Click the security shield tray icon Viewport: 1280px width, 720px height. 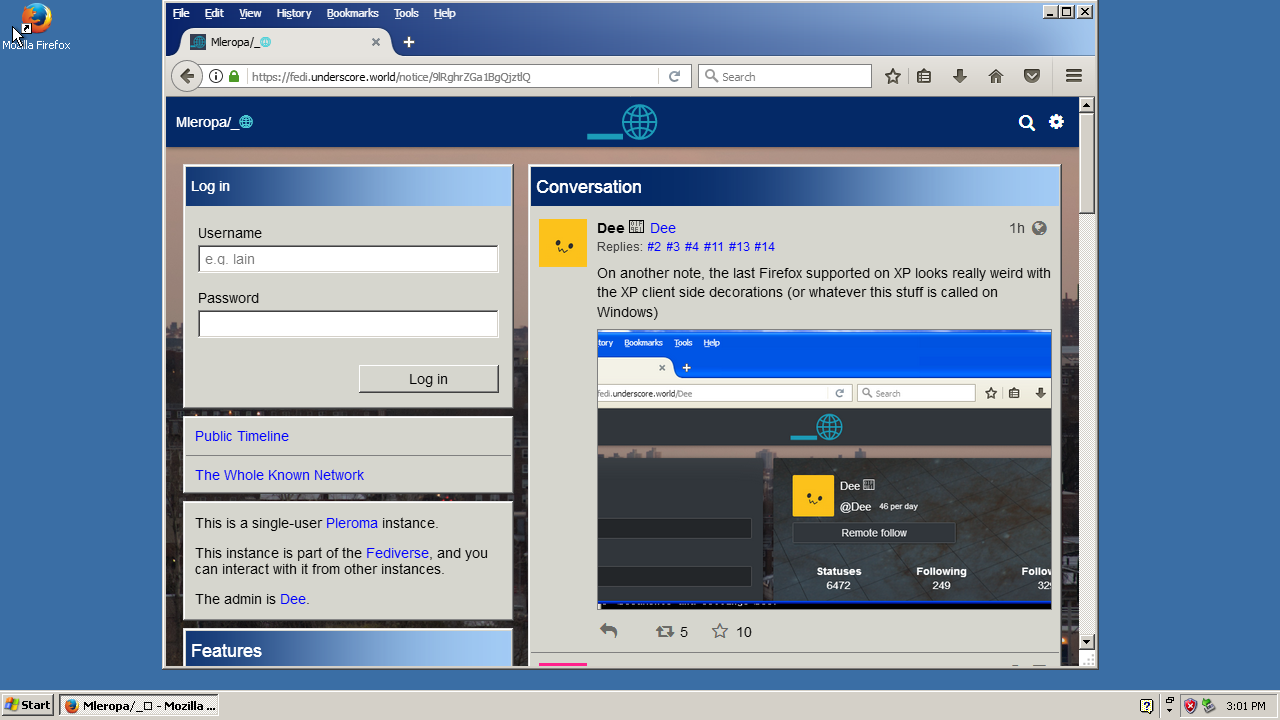(x=1190, y=705)
